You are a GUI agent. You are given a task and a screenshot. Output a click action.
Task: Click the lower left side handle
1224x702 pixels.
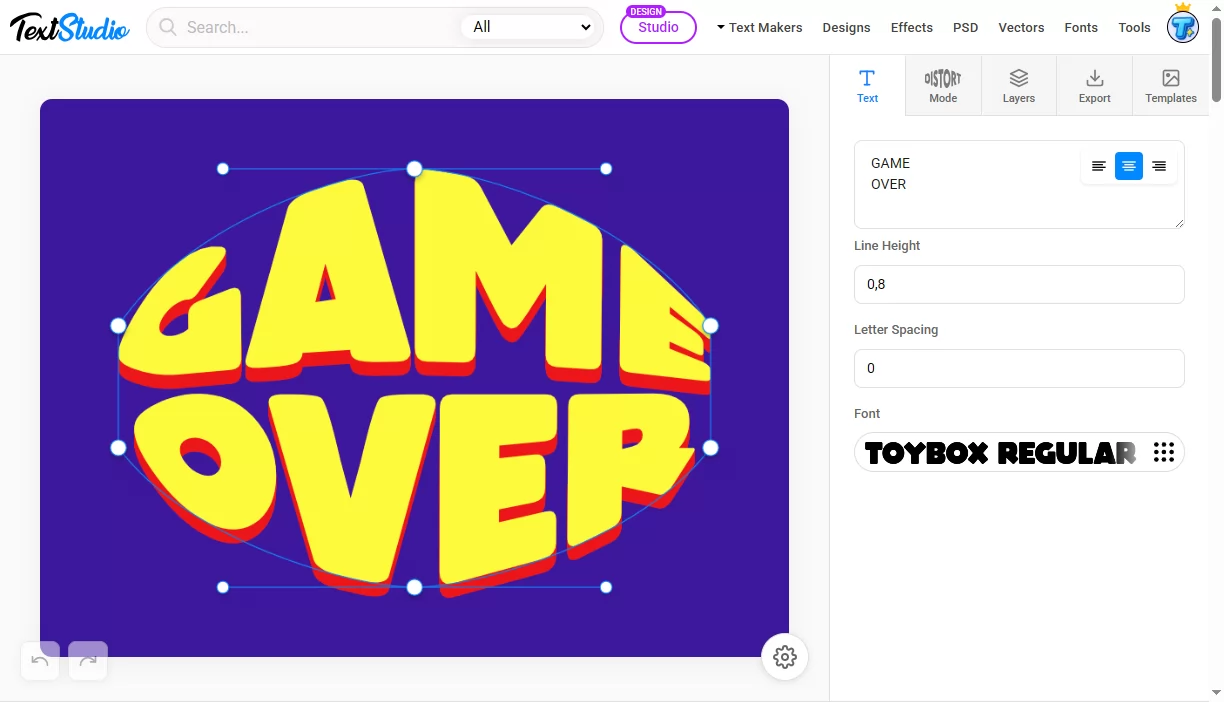pyautogui.click(x=118, y=448)
